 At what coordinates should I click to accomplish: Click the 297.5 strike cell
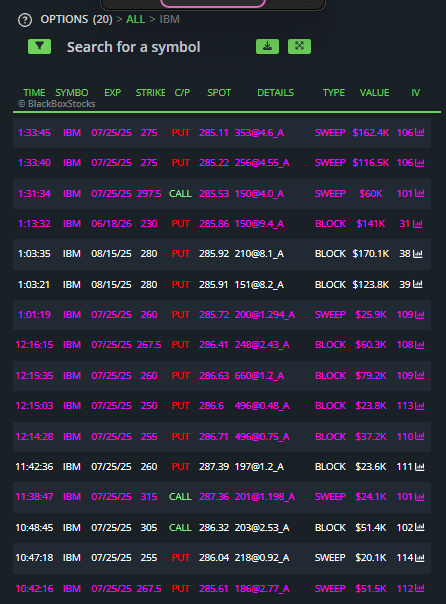tap(149, 193)
